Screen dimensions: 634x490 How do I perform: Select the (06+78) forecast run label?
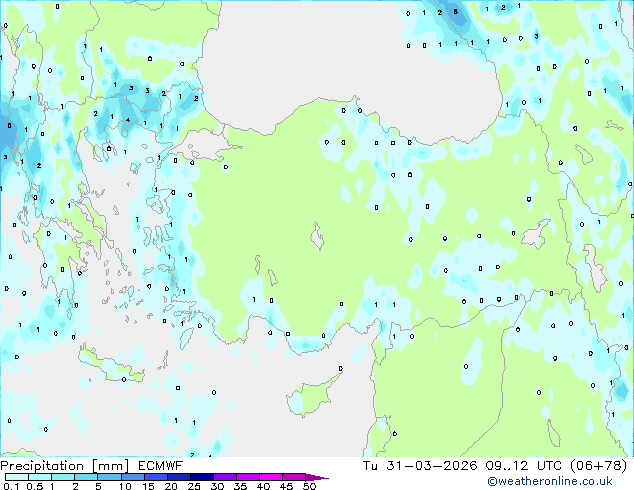[598, 466]
